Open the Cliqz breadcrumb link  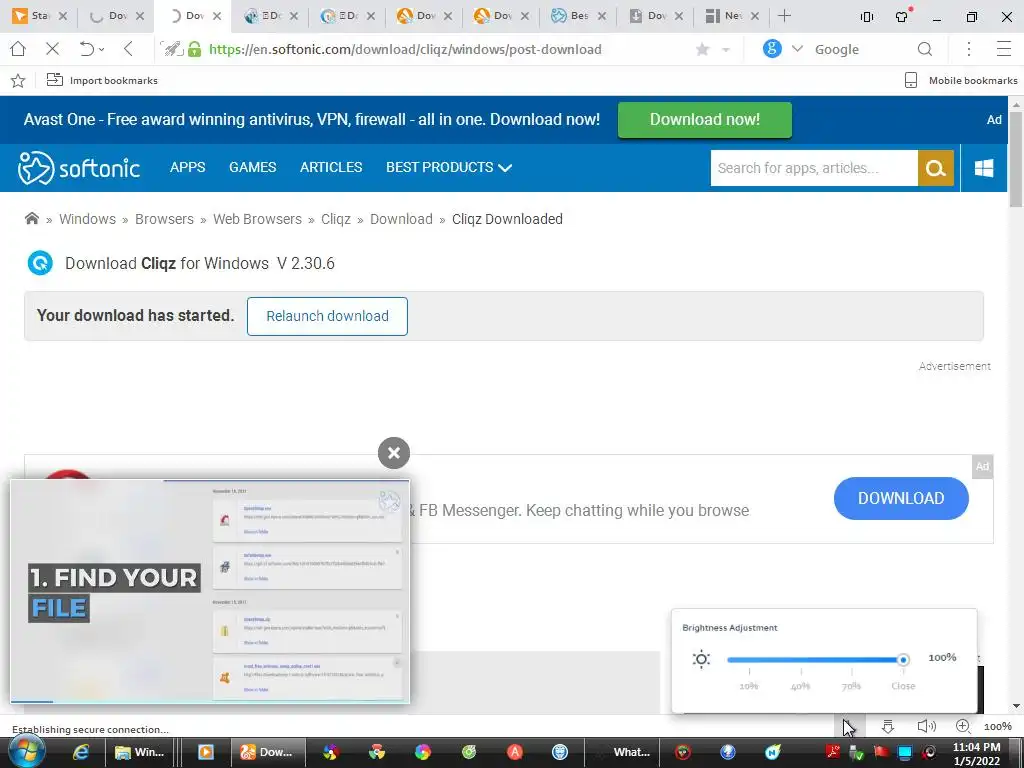point(336,219)
